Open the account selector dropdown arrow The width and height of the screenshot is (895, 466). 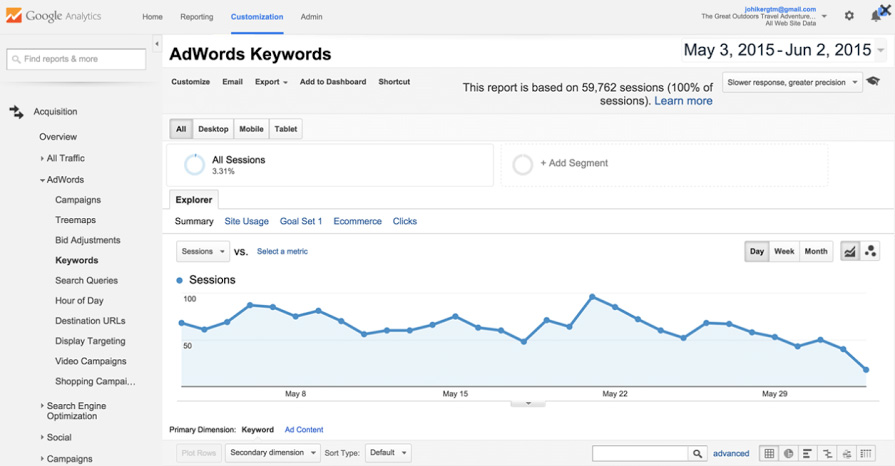824,16
